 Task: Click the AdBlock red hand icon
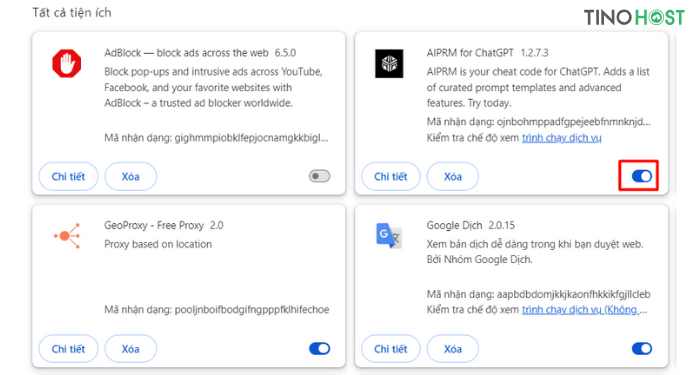pos(67,63)
